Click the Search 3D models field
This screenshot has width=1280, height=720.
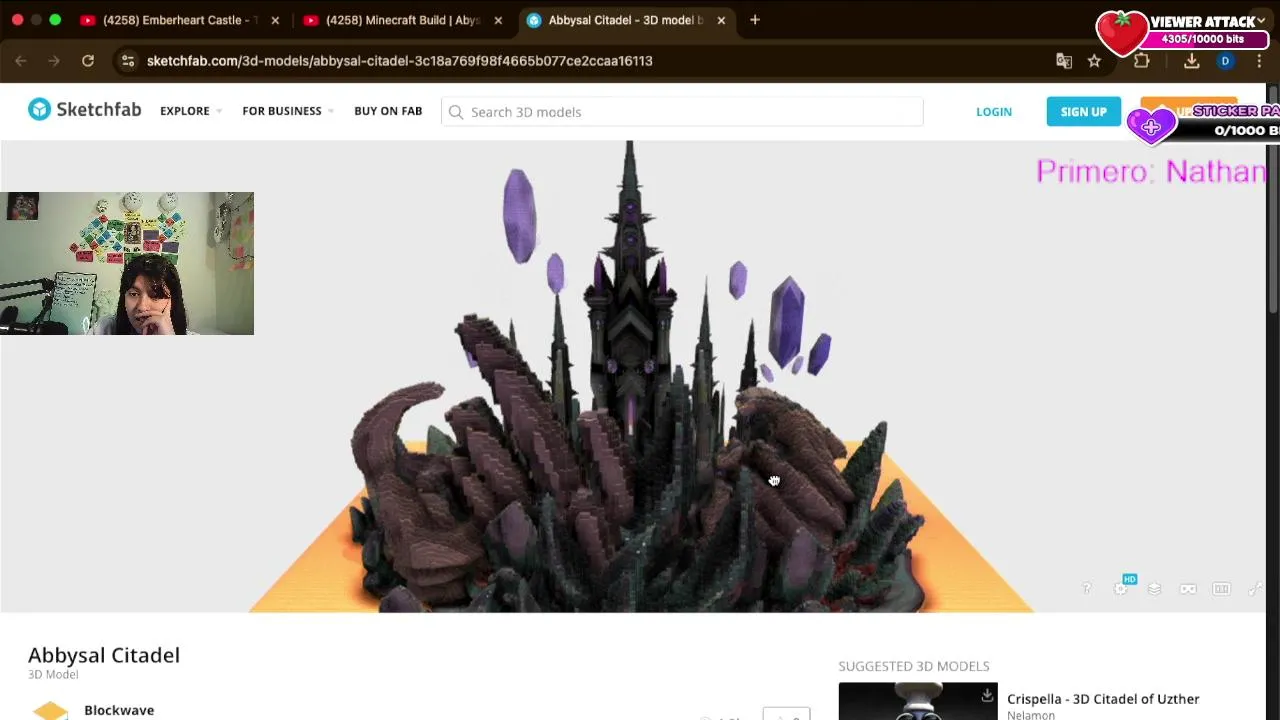[x=682, y=112]
